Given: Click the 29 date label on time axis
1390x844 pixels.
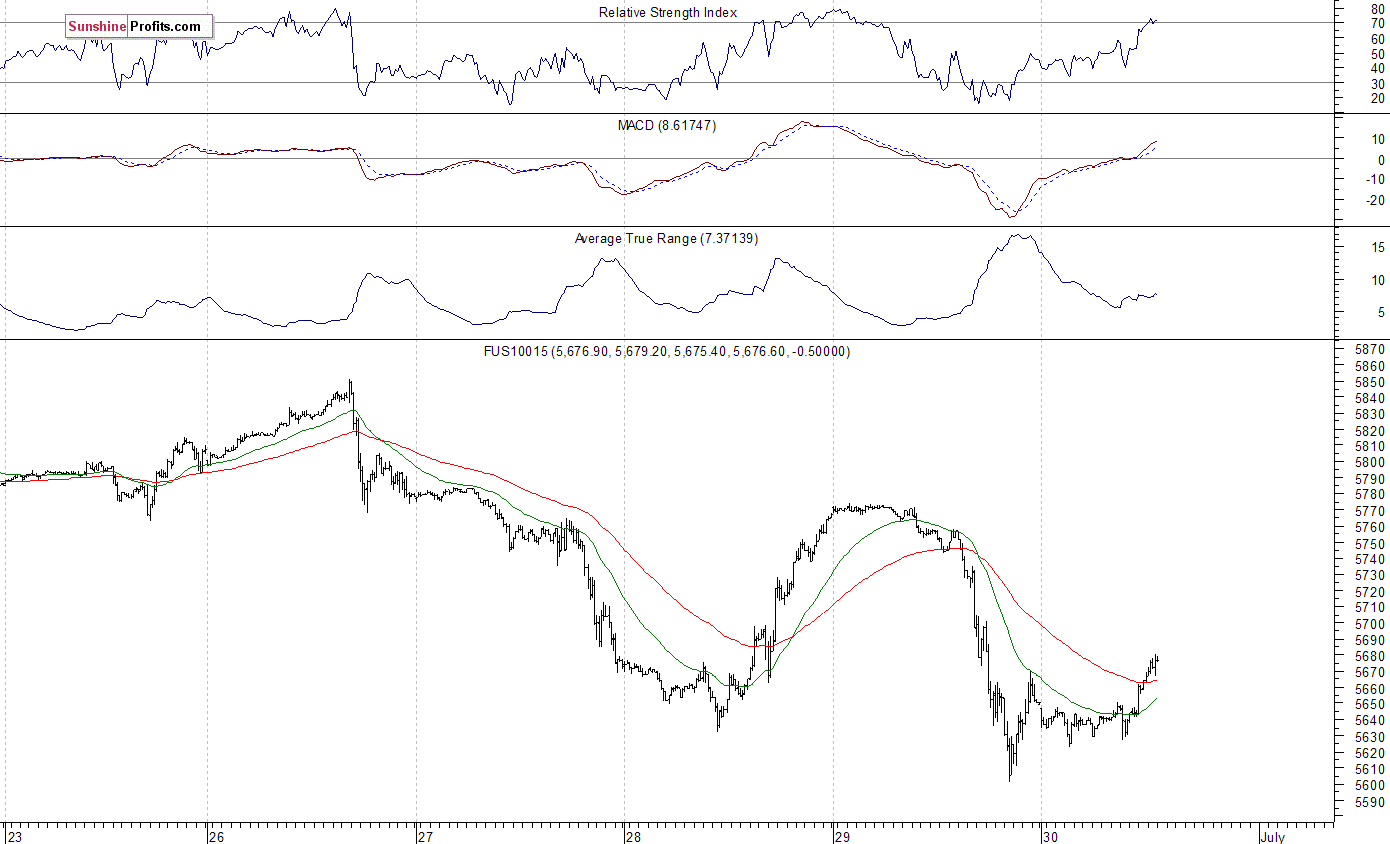Looking at the screenshot, I should [x=843, y=836].
